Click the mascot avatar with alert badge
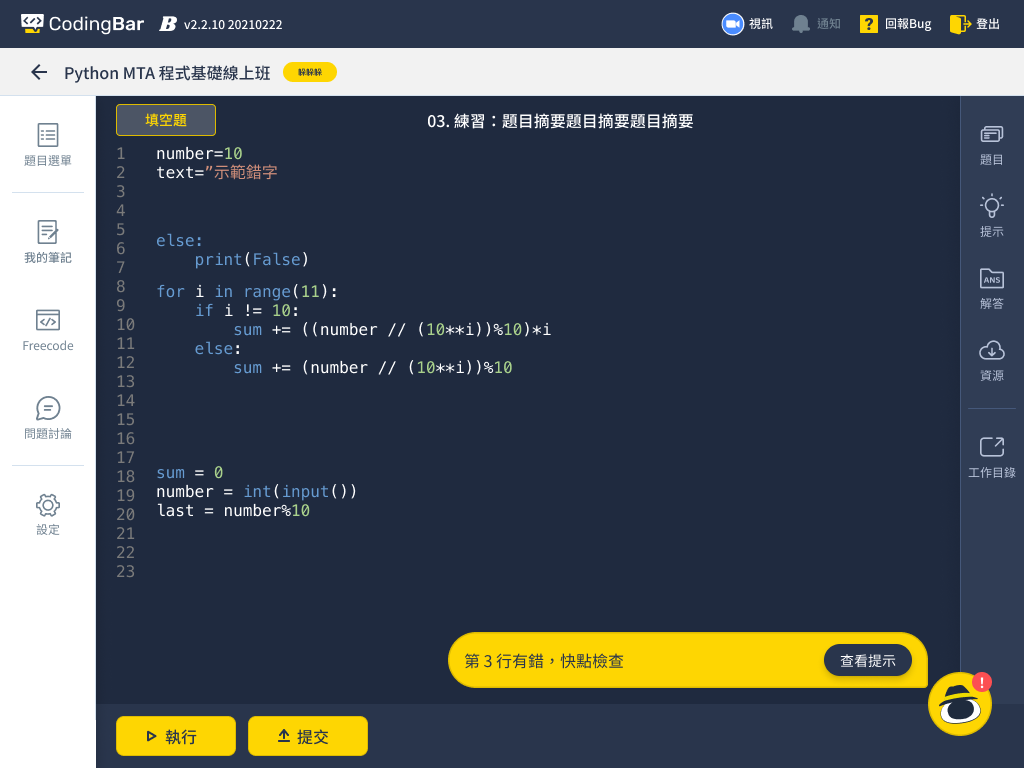The height and width of the screenshot is (768, 1024). point(960,704)
